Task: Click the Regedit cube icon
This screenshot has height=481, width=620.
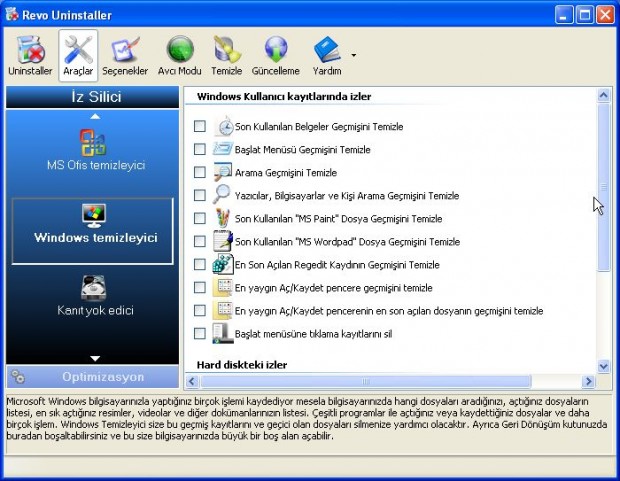Action: click(223, 264)
